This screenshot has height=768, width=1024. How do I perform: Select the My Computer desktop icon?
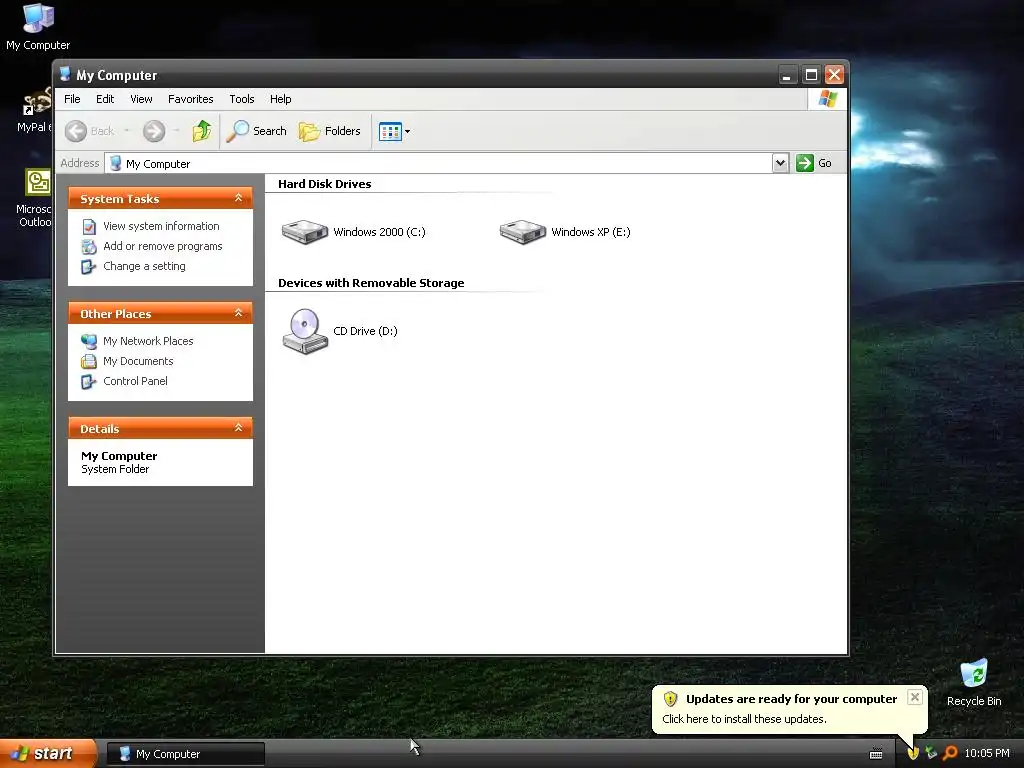click(38, 27)
